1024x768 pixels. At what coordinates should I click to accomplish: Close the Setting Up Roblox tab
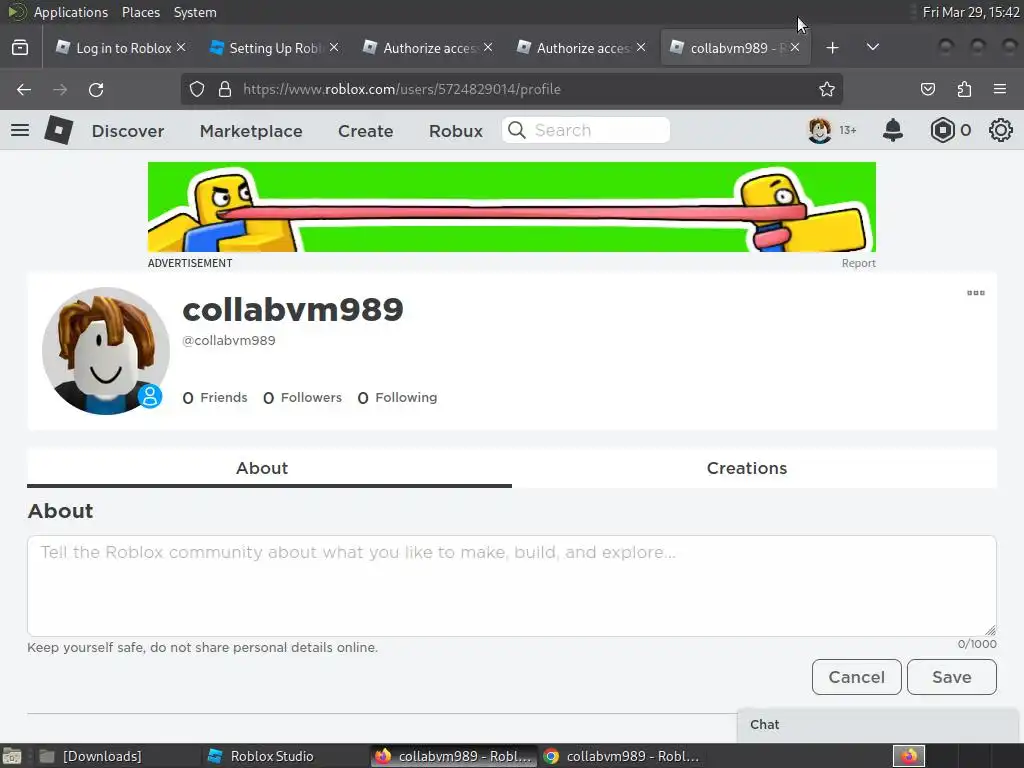[x=334, y=47]
